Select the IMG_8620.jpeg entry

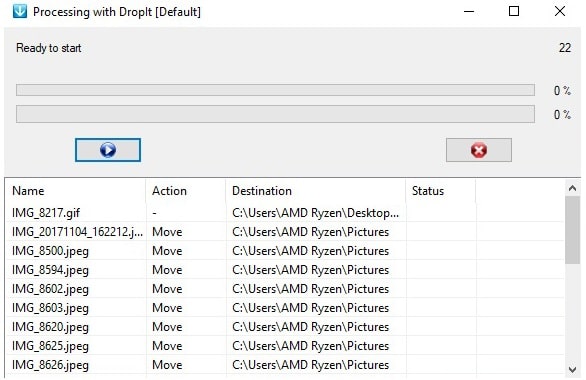(x=50, y=327)
